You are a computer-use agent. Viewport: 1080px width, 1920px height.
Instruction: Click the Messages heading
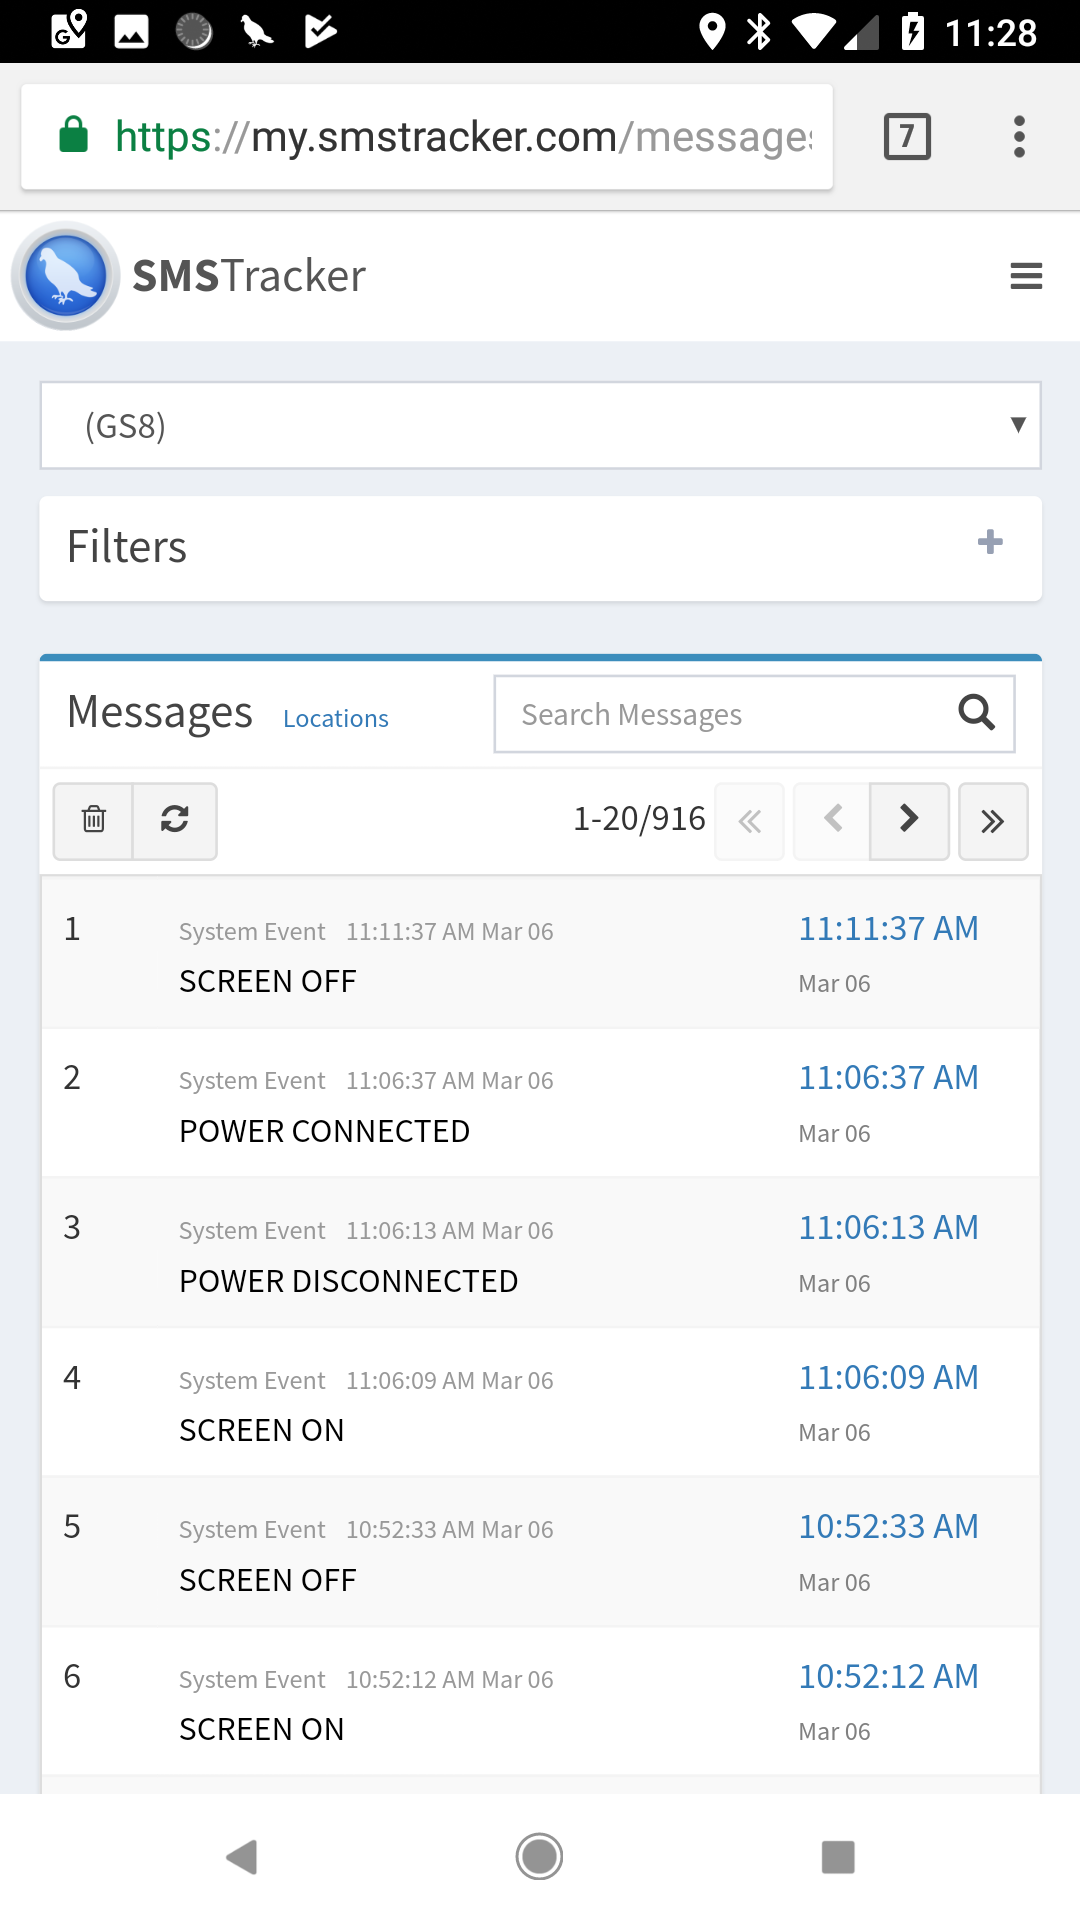pyautogui.click(x=160, y=713)
